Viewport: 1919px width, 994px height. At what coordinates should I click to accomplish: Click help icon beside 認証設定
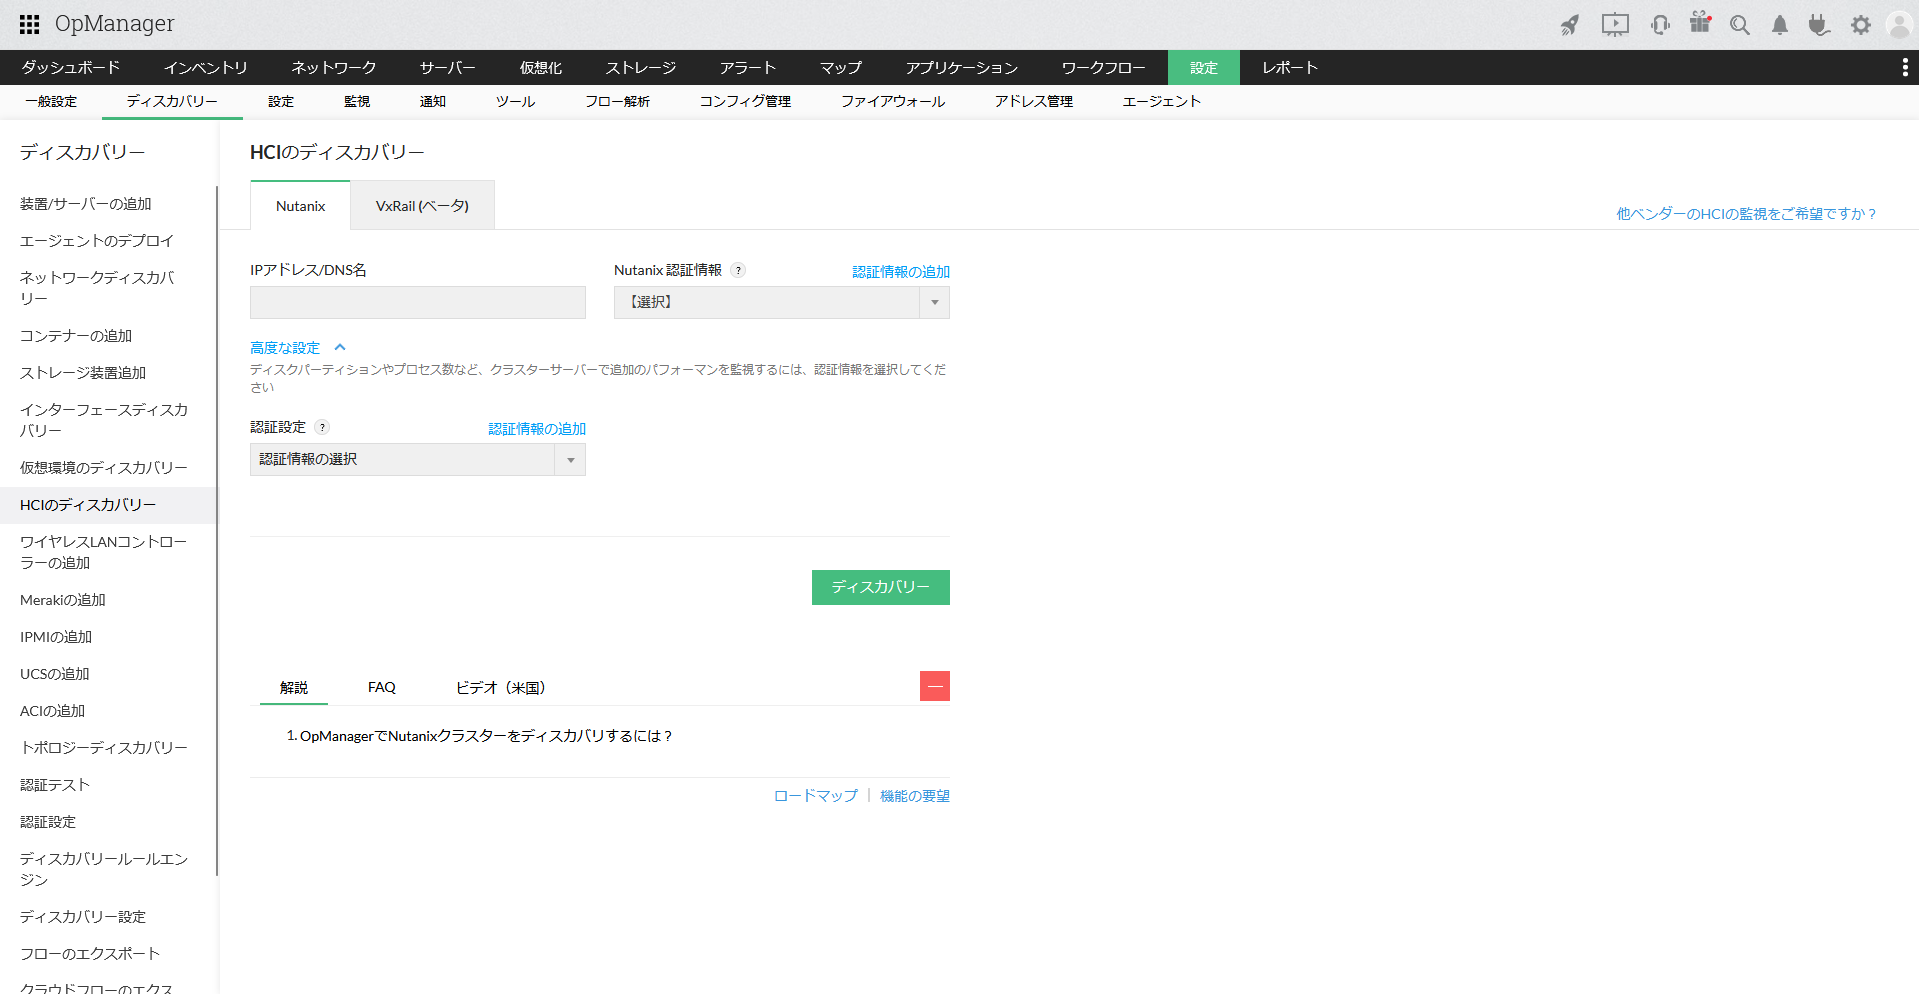click(x=322, y=427)
